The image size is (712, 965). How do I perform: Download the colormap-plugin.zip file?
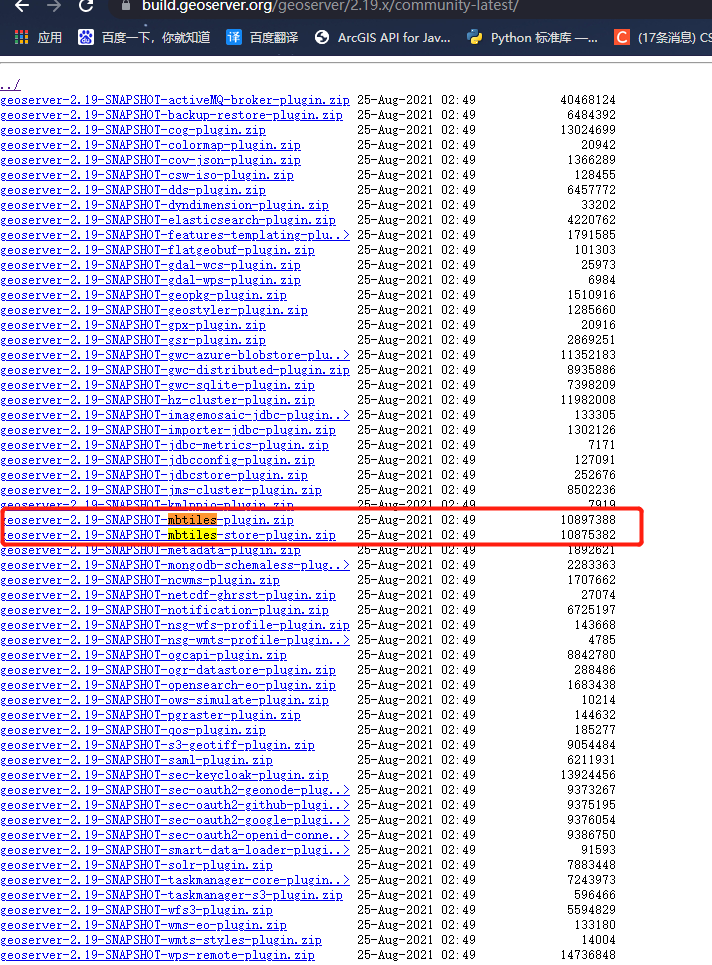tap(150, 145)
